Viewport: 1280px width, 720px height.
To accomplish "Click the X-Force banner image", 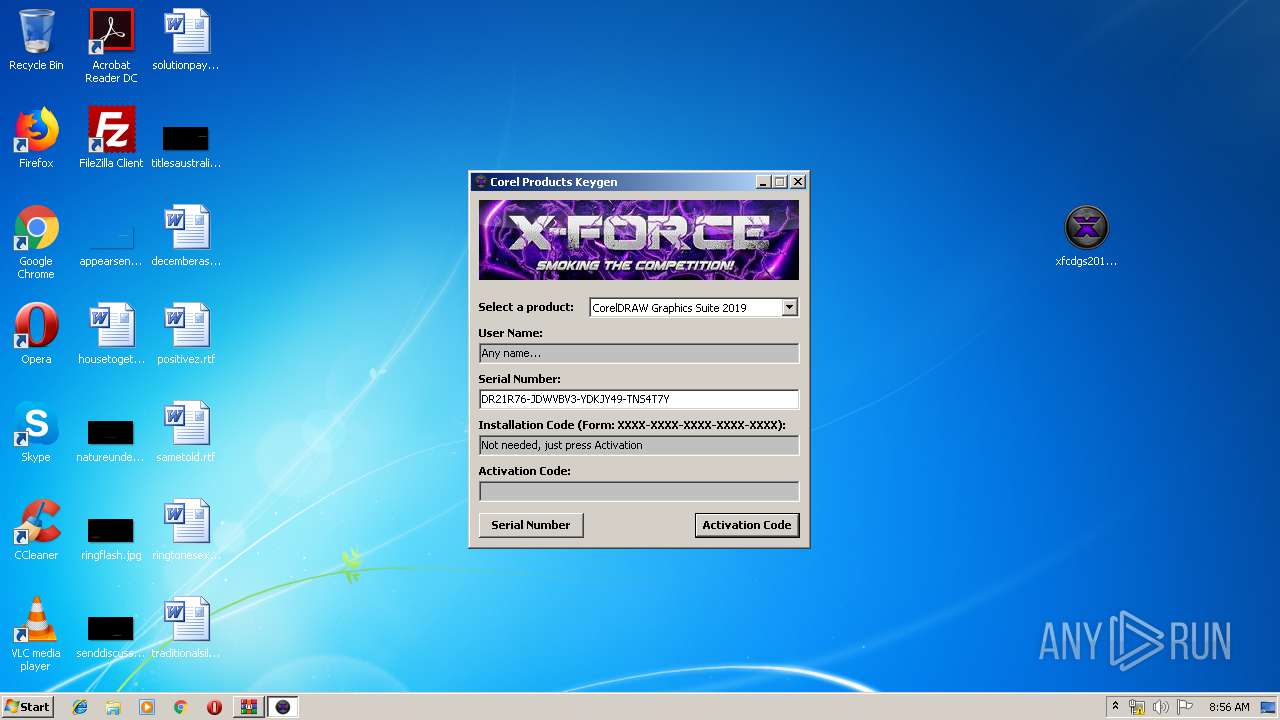I will [639, 240].
